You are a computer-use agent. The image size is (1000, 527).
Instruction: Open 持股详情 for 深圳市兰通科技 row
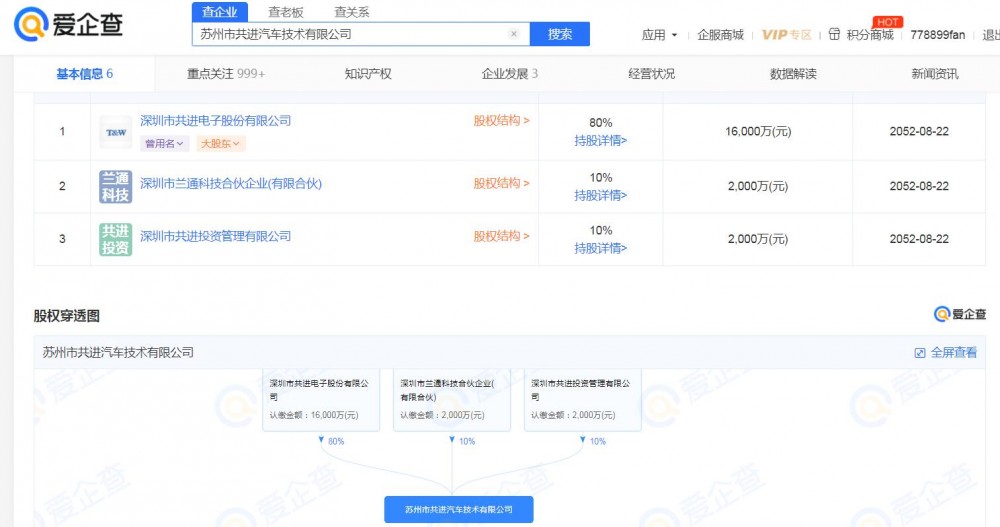coord(600,195)
